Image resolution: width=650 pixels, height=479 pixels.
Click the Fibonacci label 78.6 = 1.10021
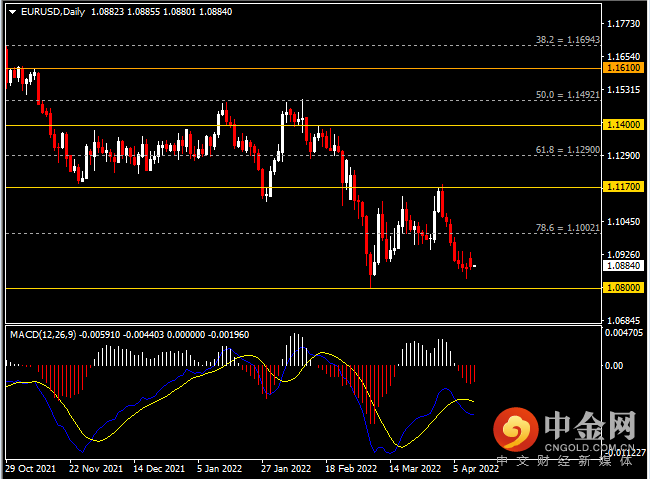pos(568,228)
